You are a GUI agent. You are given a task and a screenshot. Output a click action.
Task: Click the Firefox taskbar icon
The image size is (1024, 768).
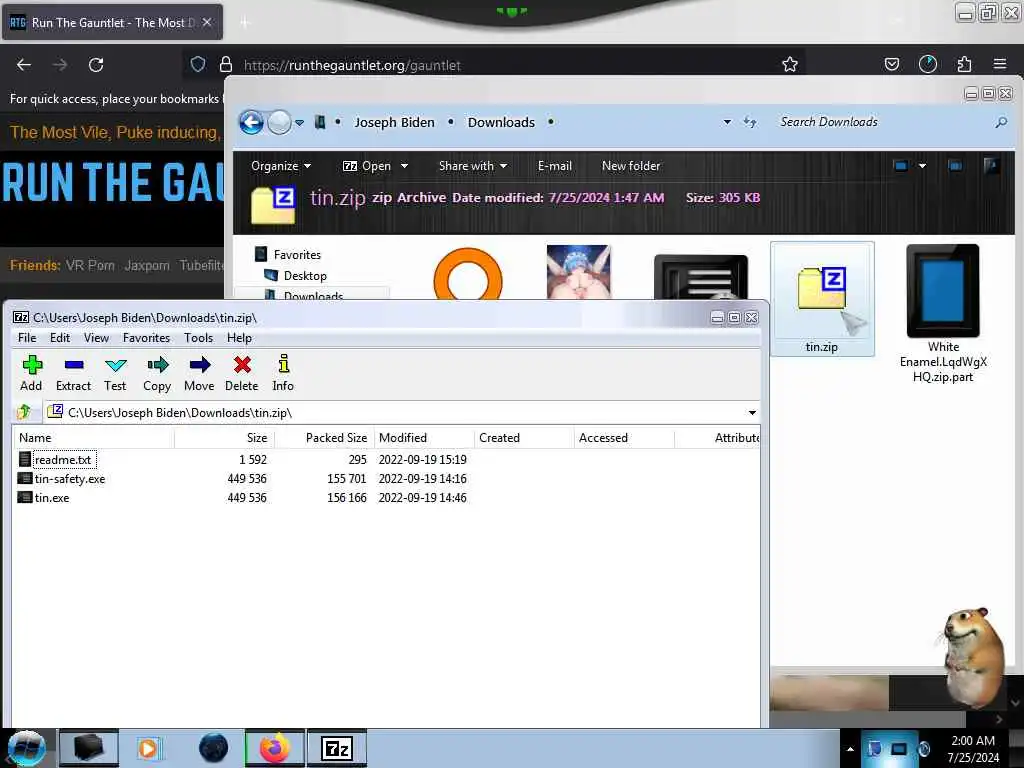[x=274, y=748]
